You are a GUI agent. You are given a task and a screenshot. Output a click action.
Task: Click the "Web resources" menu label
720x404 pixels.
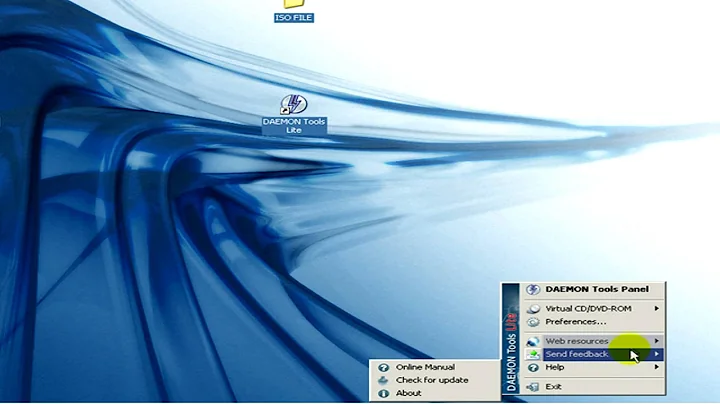tap(577, 341)
